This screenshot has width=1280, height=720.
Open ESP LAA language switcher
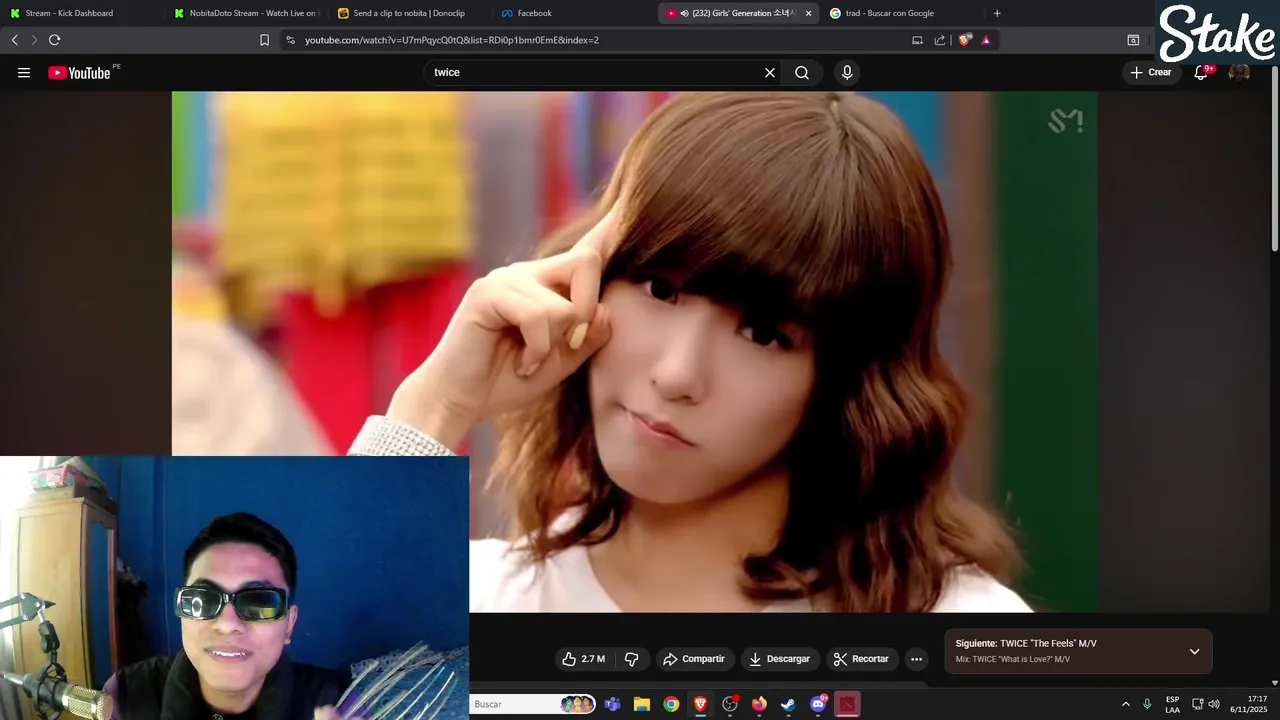click(x=1172, y=704)
